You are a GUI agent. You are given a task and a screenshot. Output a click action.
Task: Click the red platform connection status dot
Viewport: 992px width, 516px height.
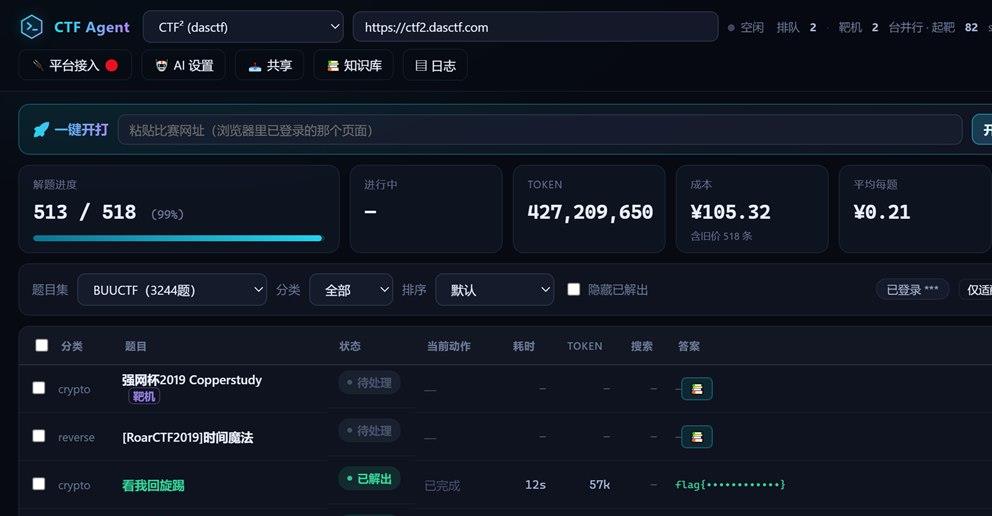[x=111, y=65]
